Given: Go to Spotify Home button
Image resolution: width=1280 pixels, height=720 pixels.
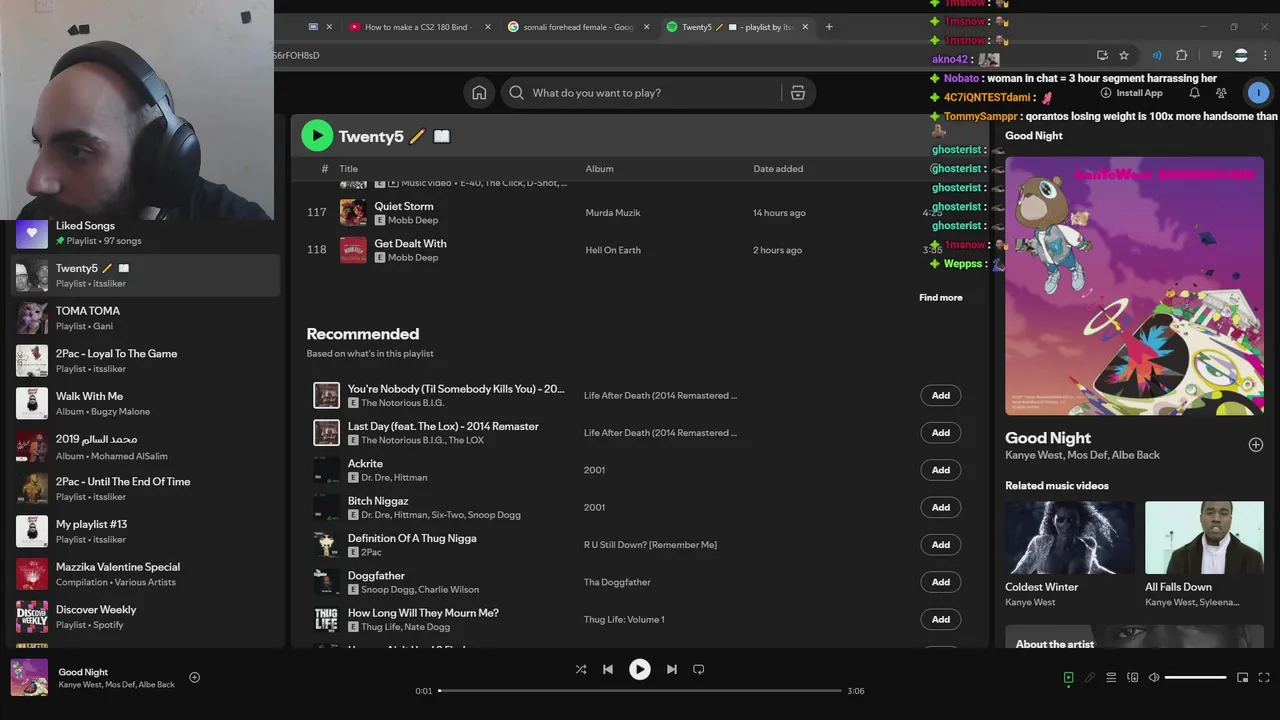Looking at the screenshot, I should [479, 93].
